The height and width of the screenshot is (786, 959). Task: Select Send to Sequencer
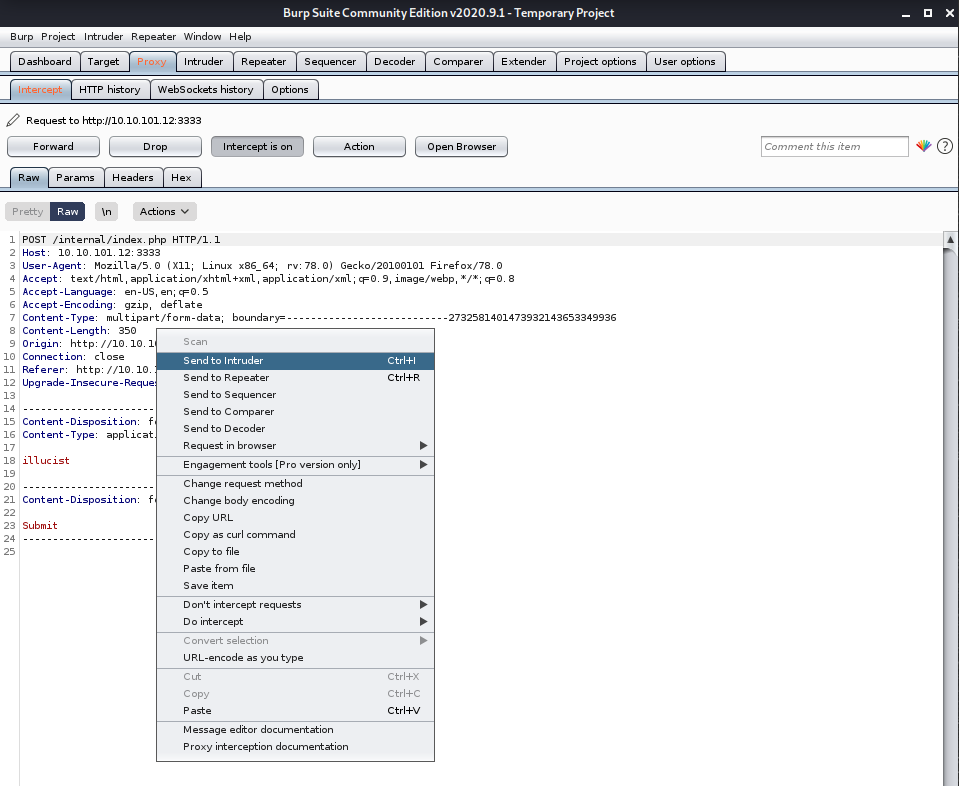click(295, 395)
